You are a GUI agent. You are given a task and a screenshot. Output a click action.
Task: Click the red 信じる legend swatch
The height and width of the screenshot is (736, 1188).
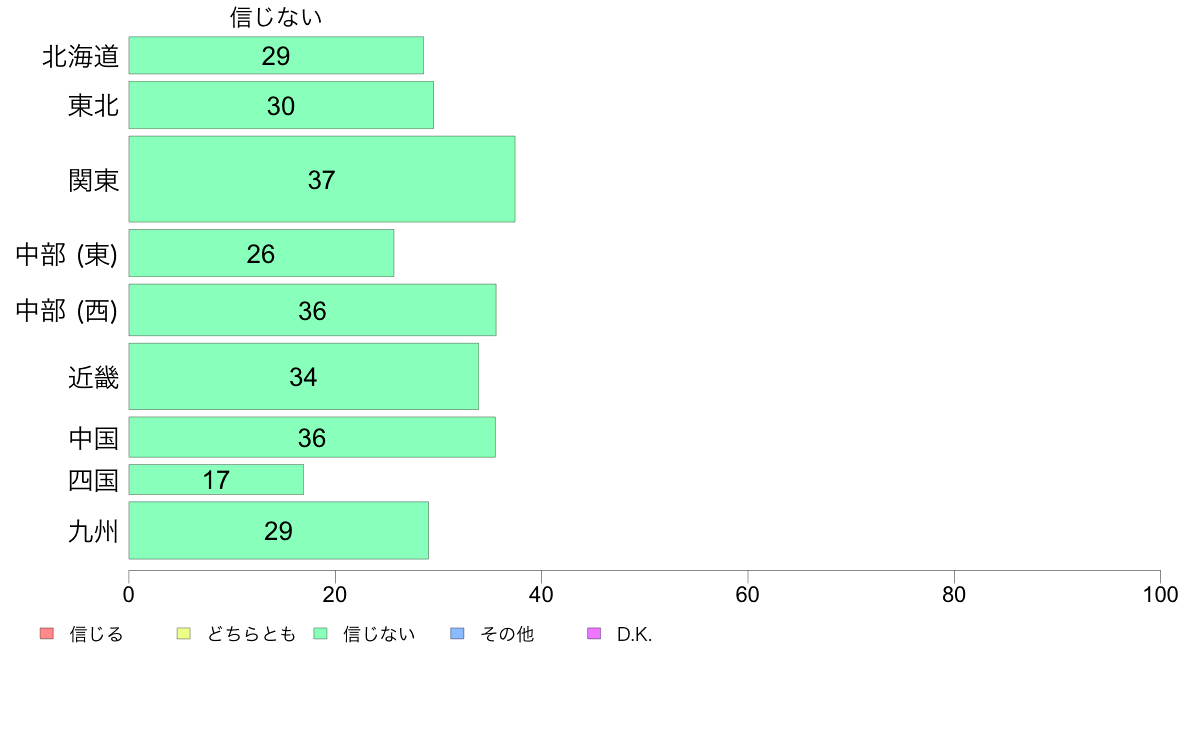[47, 634]
